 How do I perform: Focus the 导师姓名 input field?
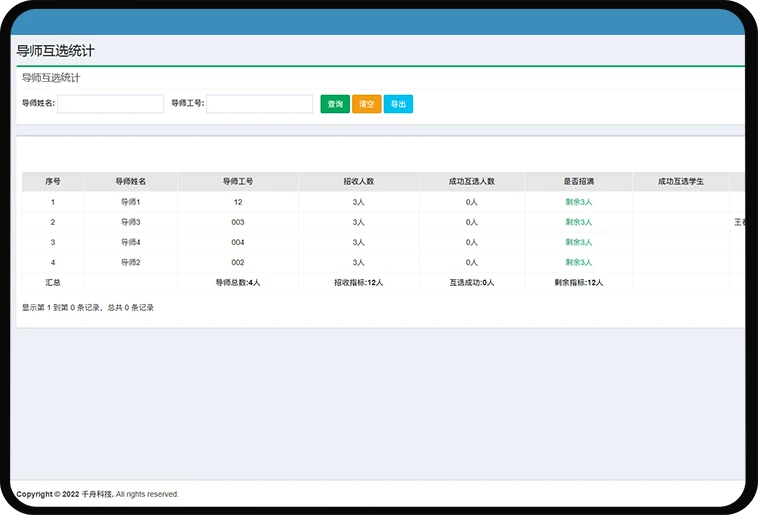(x=110, y=104)
